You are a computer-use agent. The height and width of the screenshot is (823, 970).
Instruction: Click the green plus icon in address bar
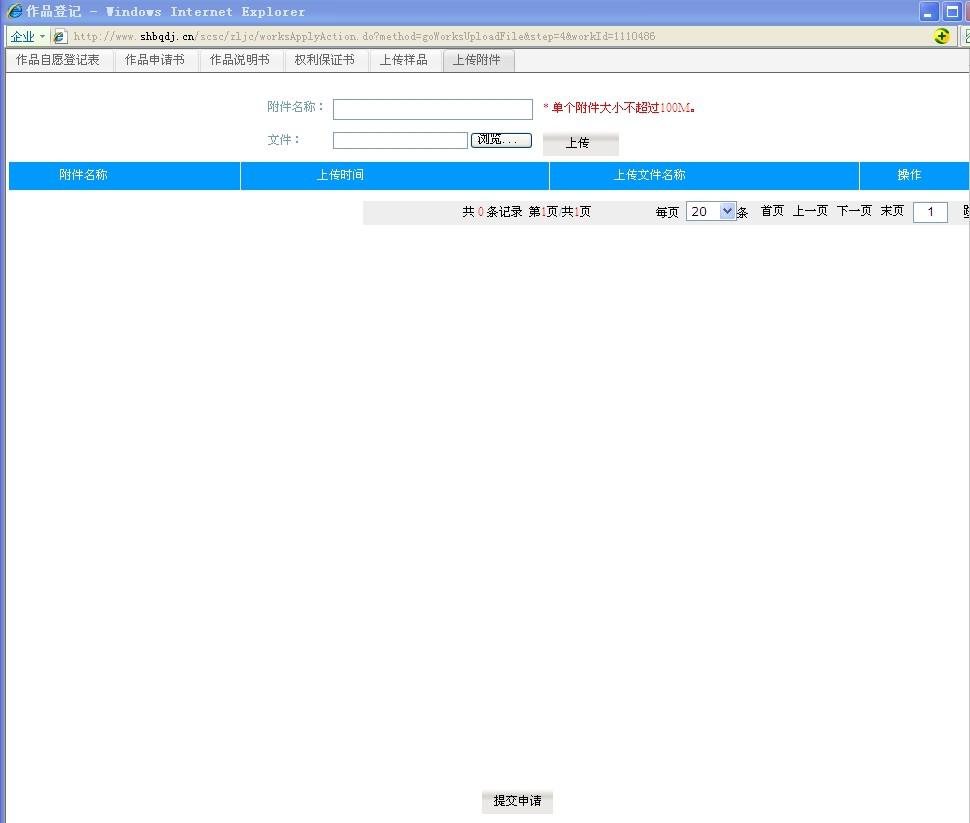[942, 36]
